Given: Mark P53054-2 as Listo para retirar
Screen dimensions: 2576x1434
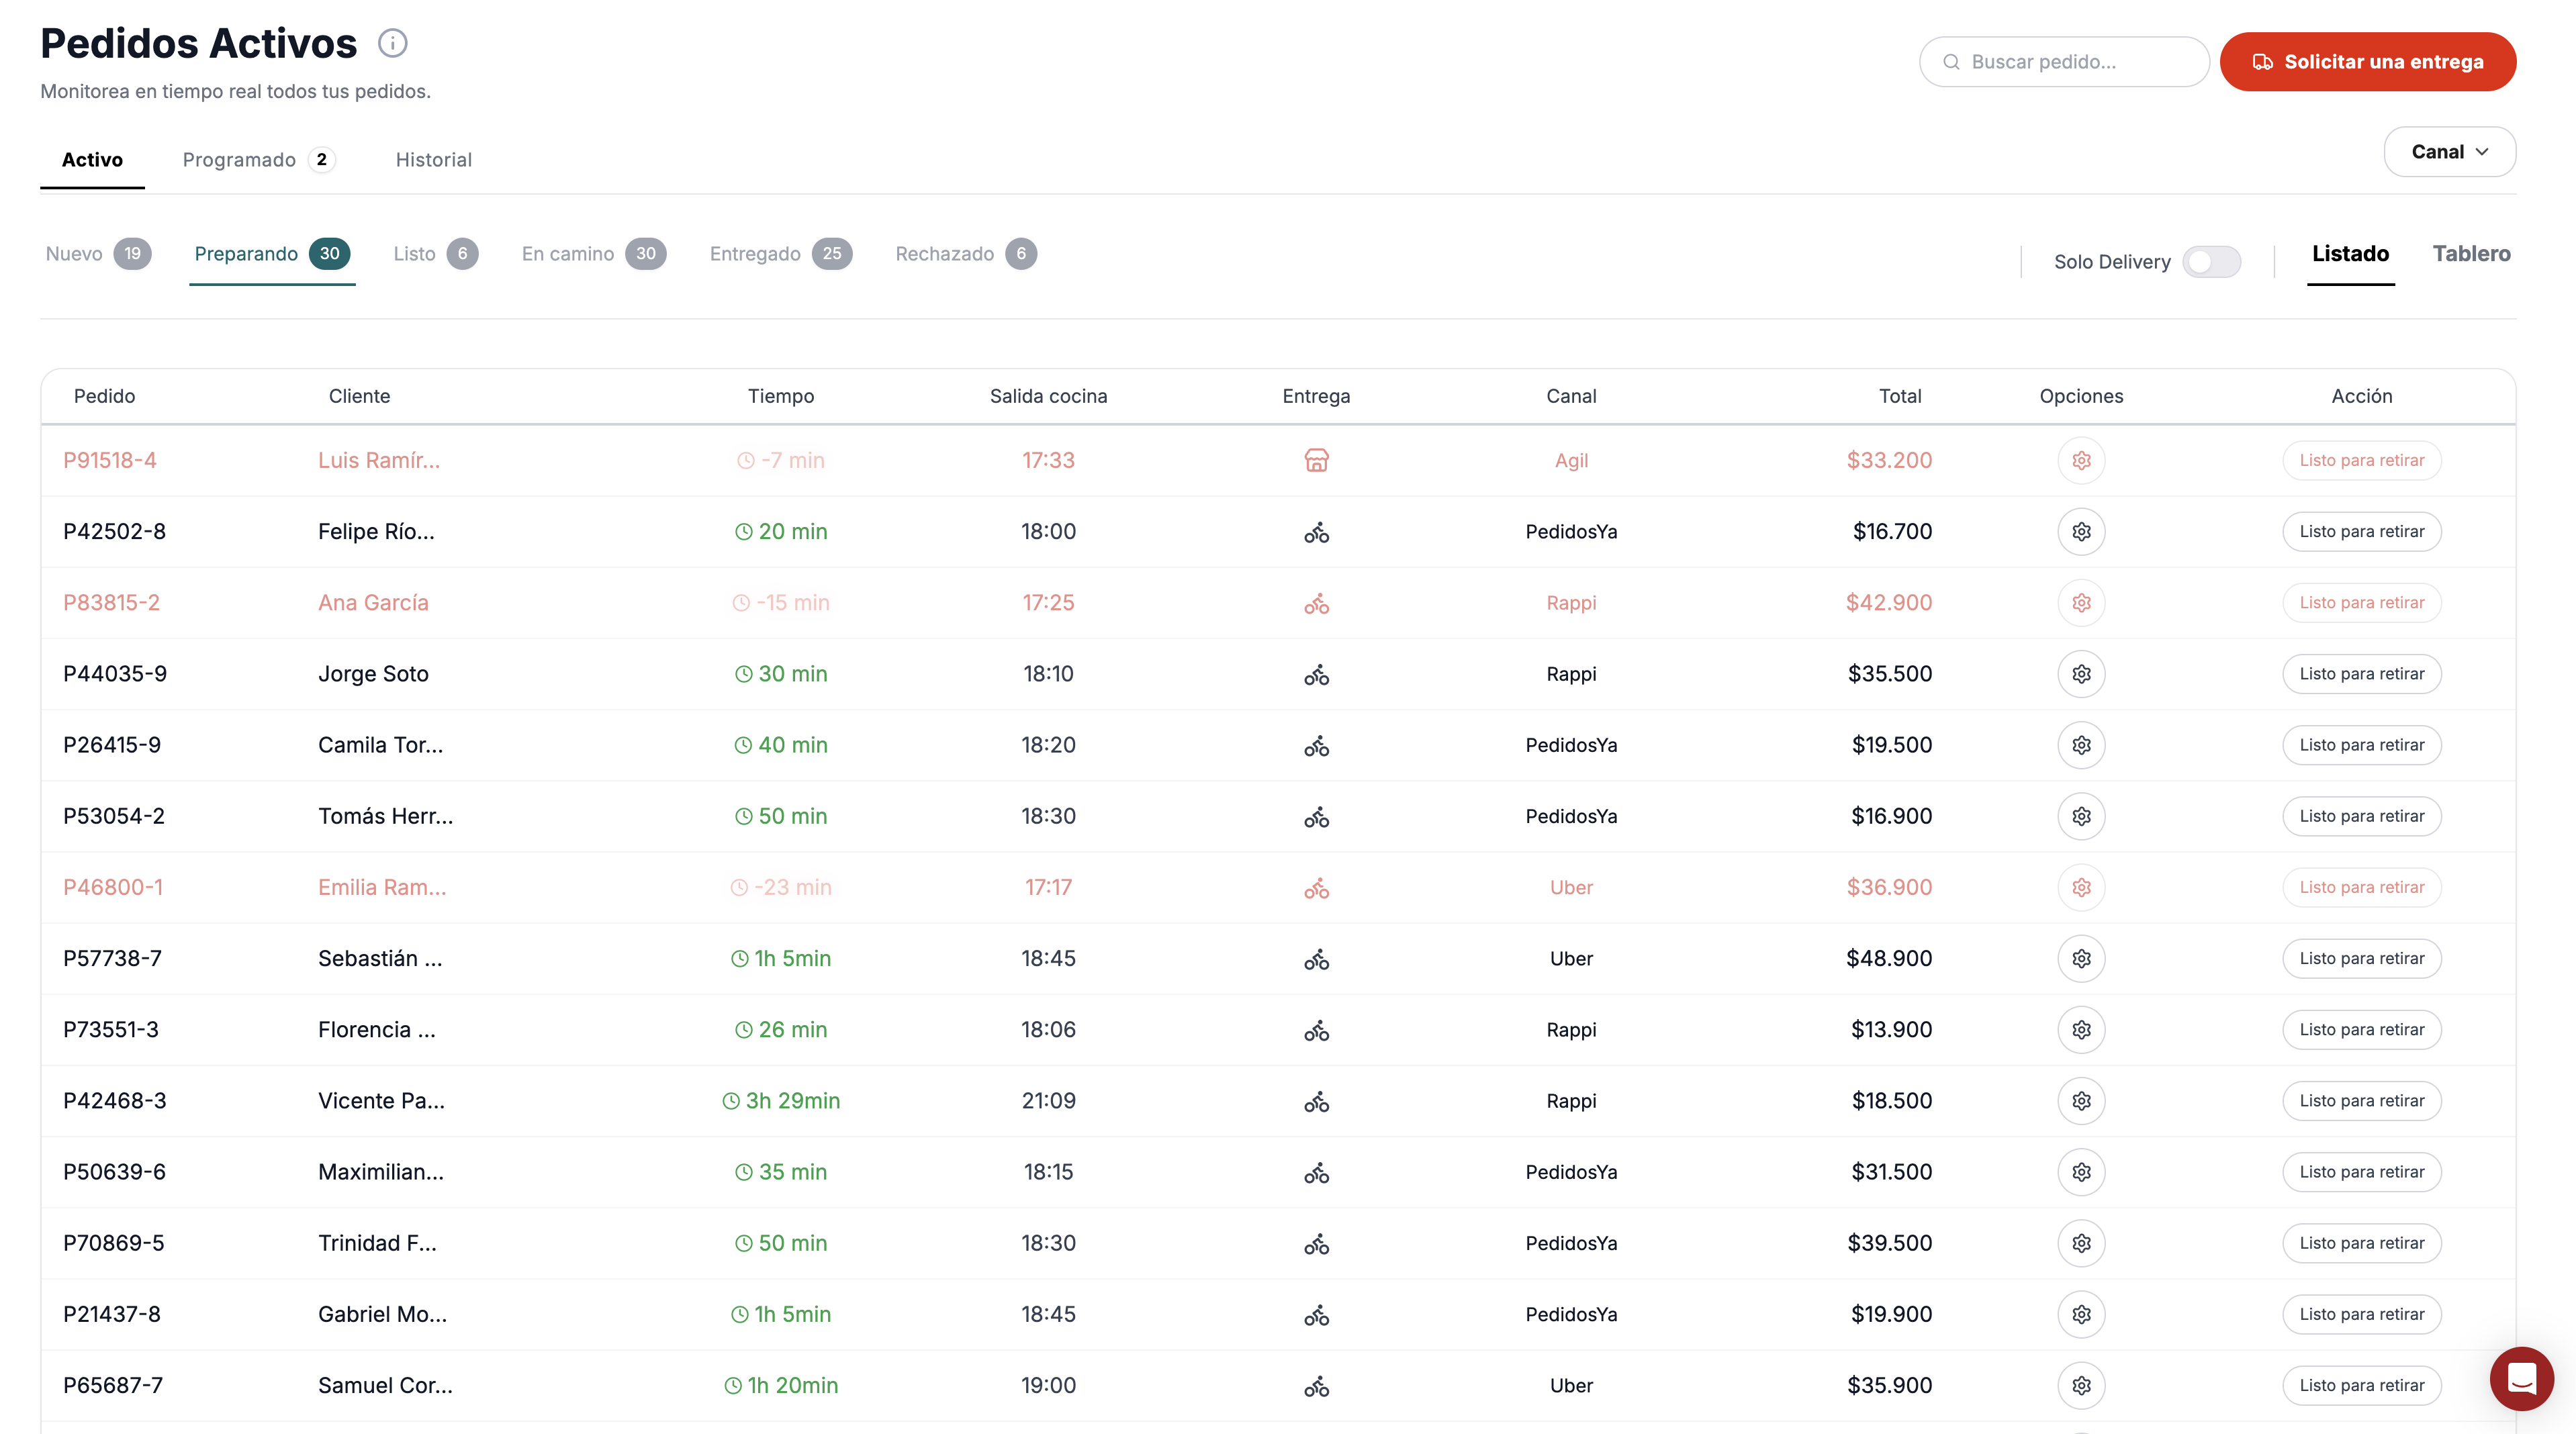Looking at the screenshot, I should [2361, 817].
